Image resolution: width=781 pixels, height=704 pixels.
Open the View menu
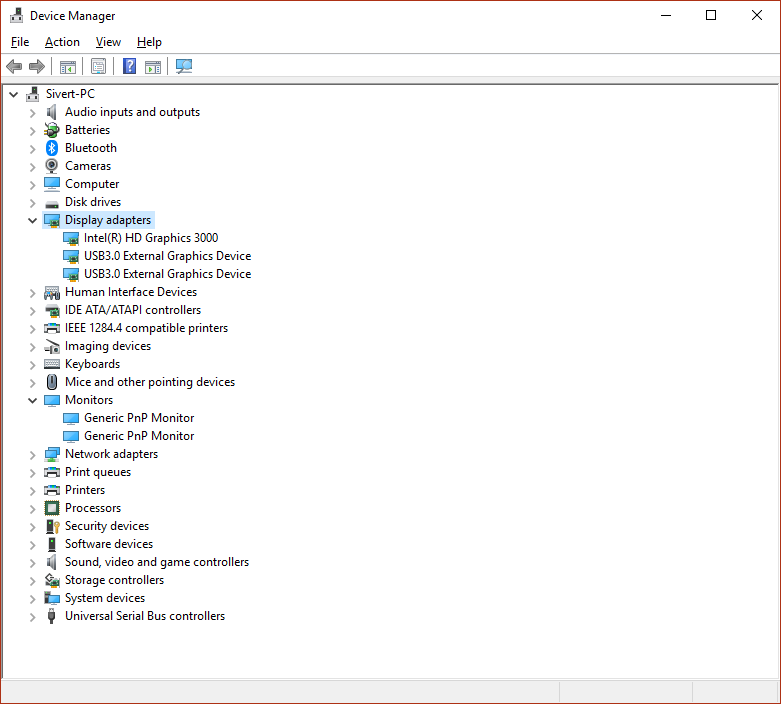point(108,42)
